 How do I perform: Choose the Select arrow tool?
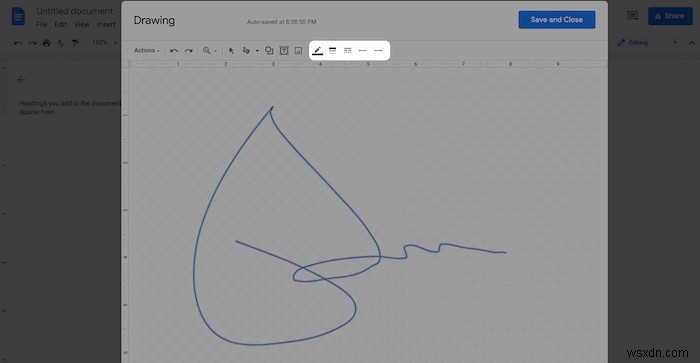(231, 51)
